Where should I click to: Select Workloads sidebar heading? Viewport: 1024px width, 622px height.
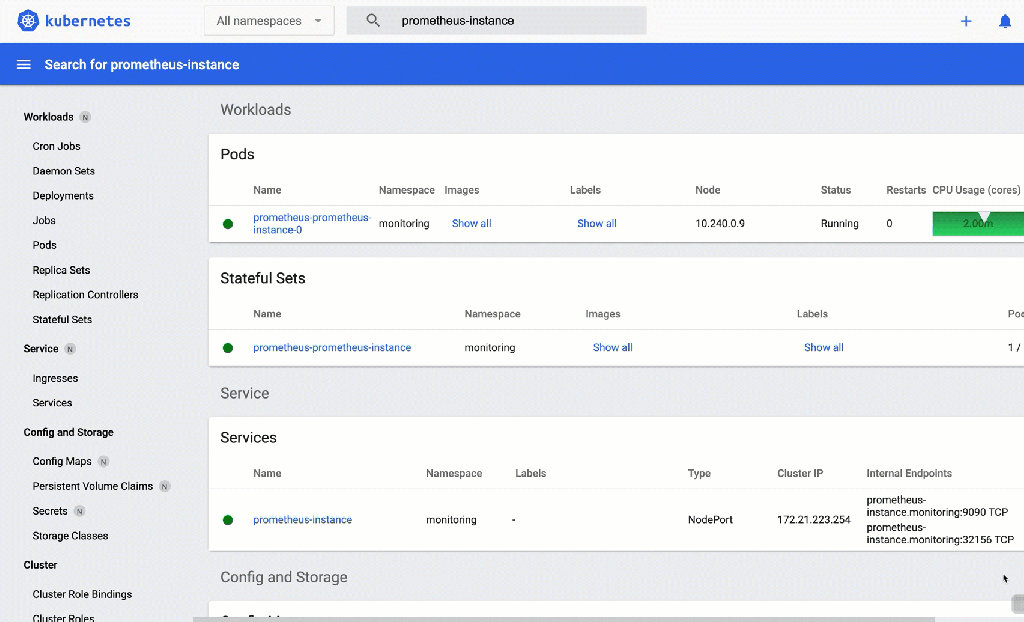coord(48,117)
